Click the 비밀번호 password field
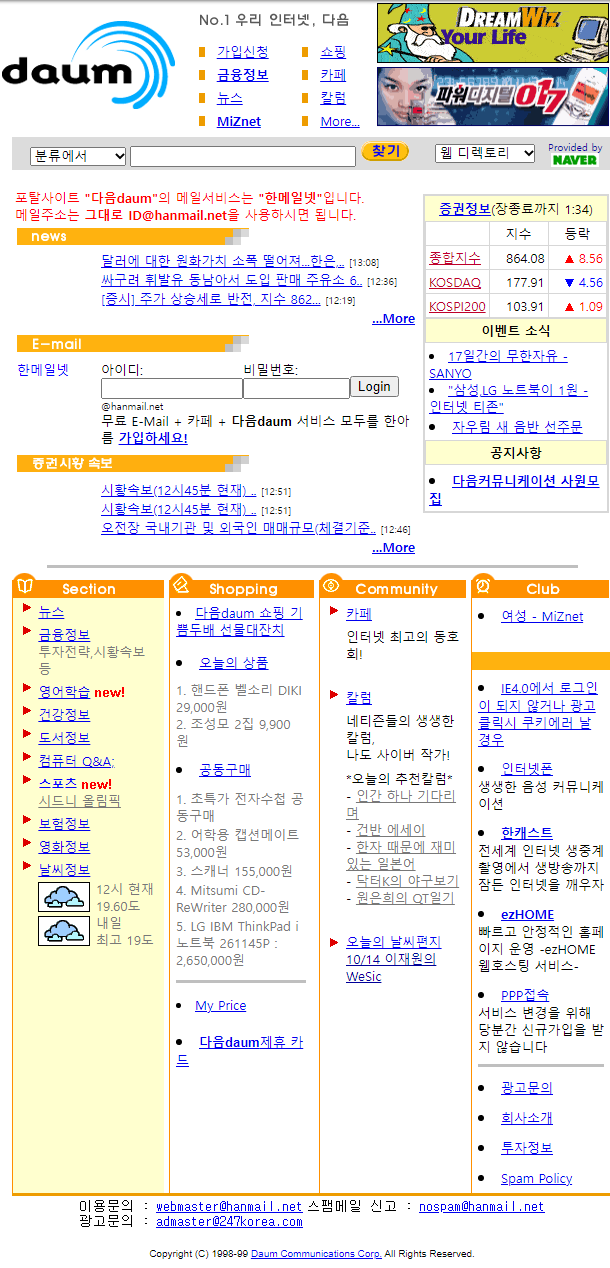This screenshot has width=610, height=1268. [x=296, y=389]
